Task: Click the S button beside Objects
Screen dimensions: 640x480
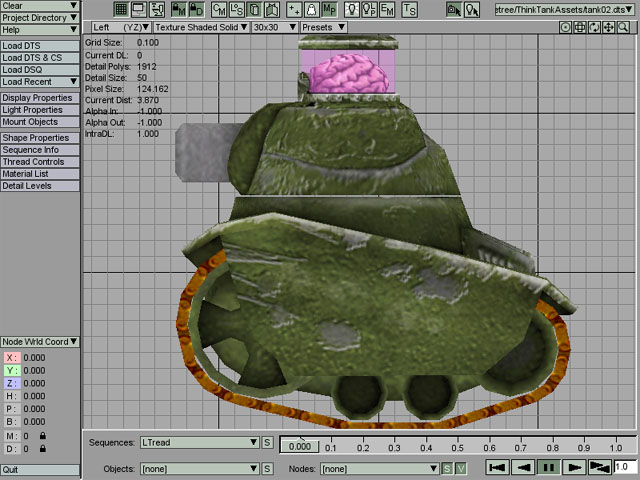Action: pyautogui.click(x=267, y=469)
